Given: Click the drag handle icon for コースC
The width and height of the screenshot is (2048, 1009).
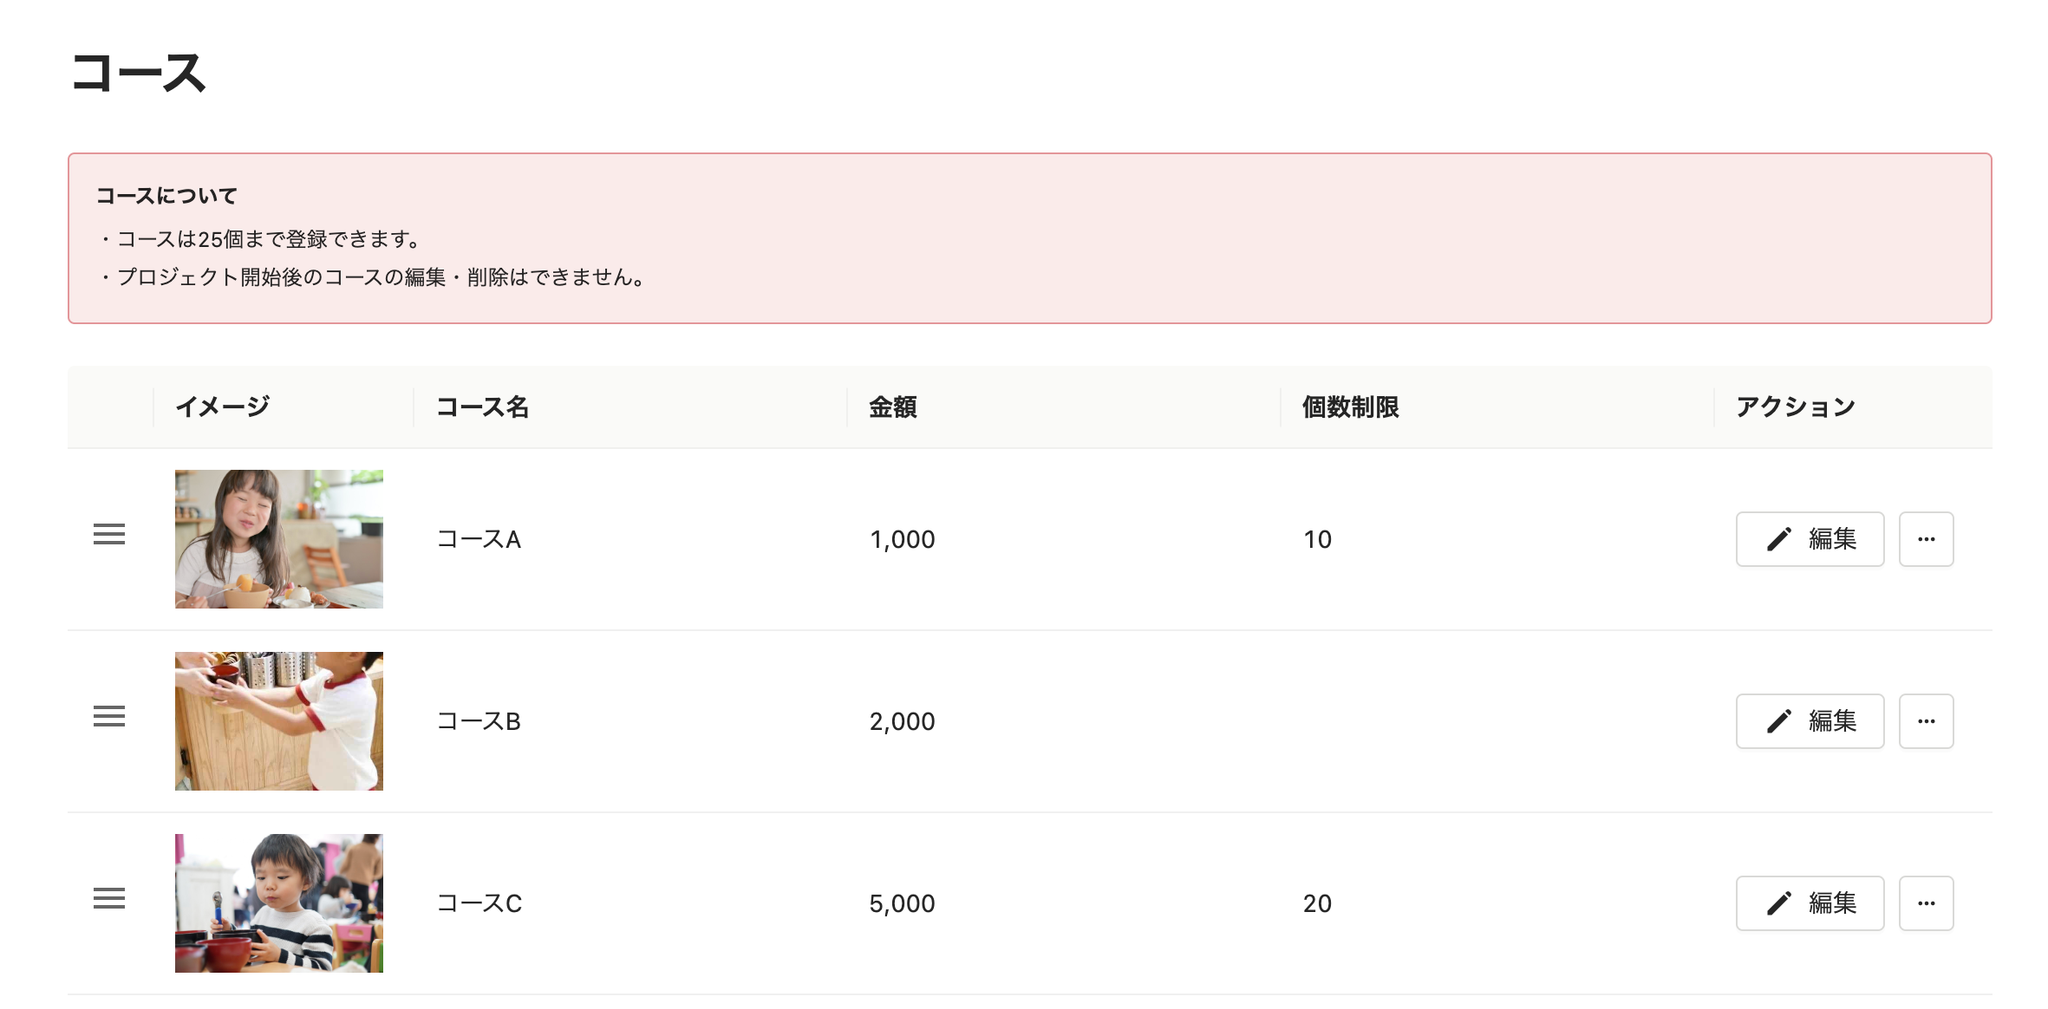Looking at the screenshot, I should [109, 899].
